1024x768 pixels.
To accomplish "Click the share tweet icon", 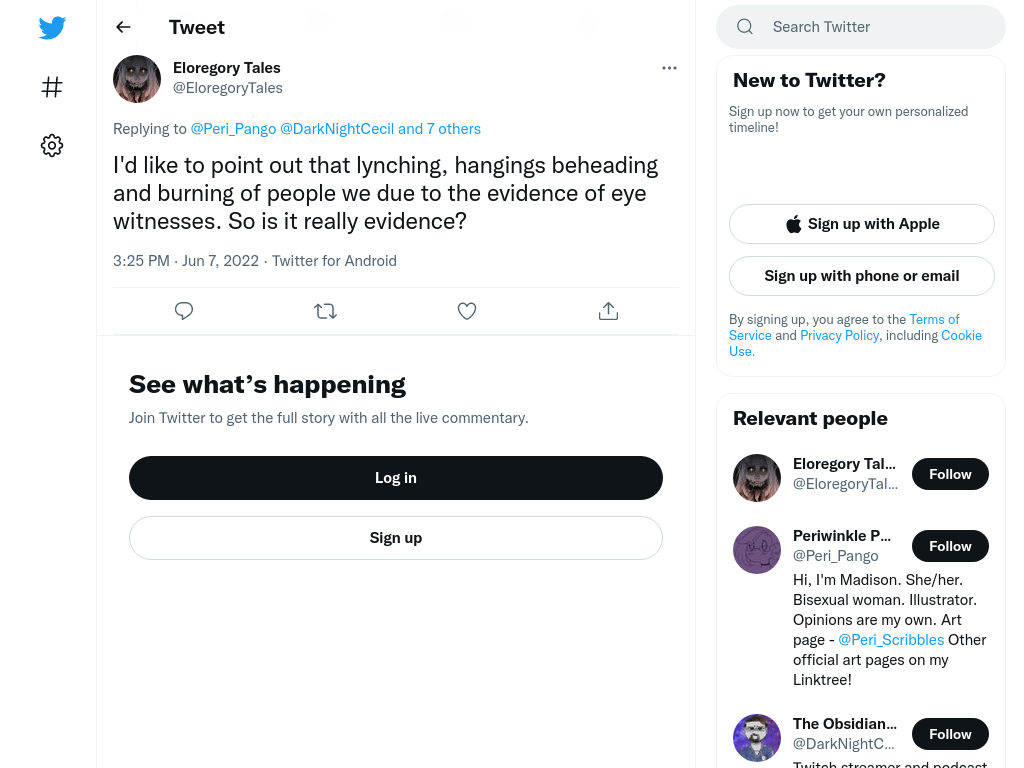I will pyautogui.click(x=608, y=311).
